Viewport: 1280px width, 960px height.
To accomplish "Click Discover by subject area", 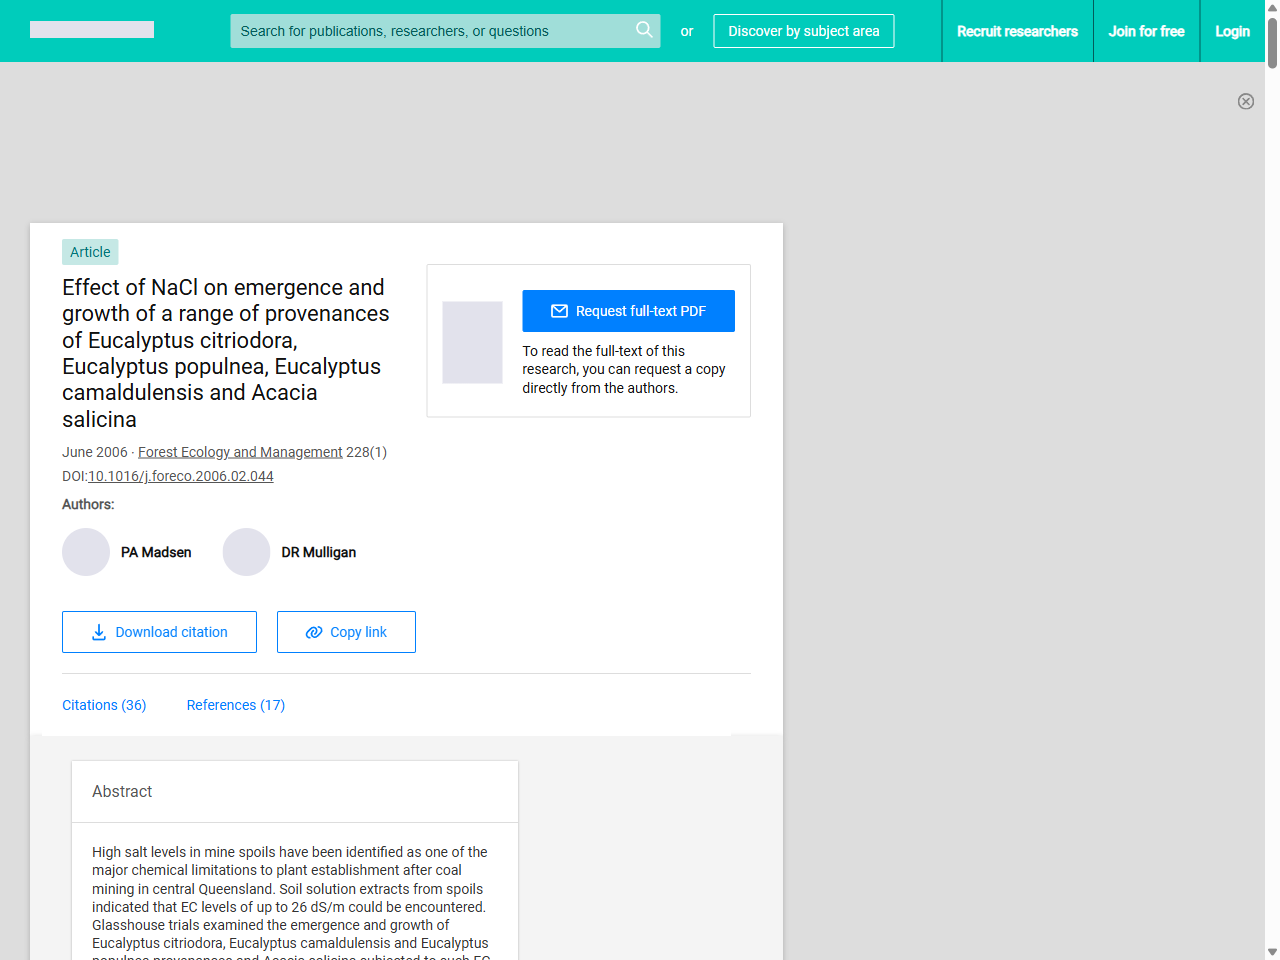I will [x=803, y=31].
